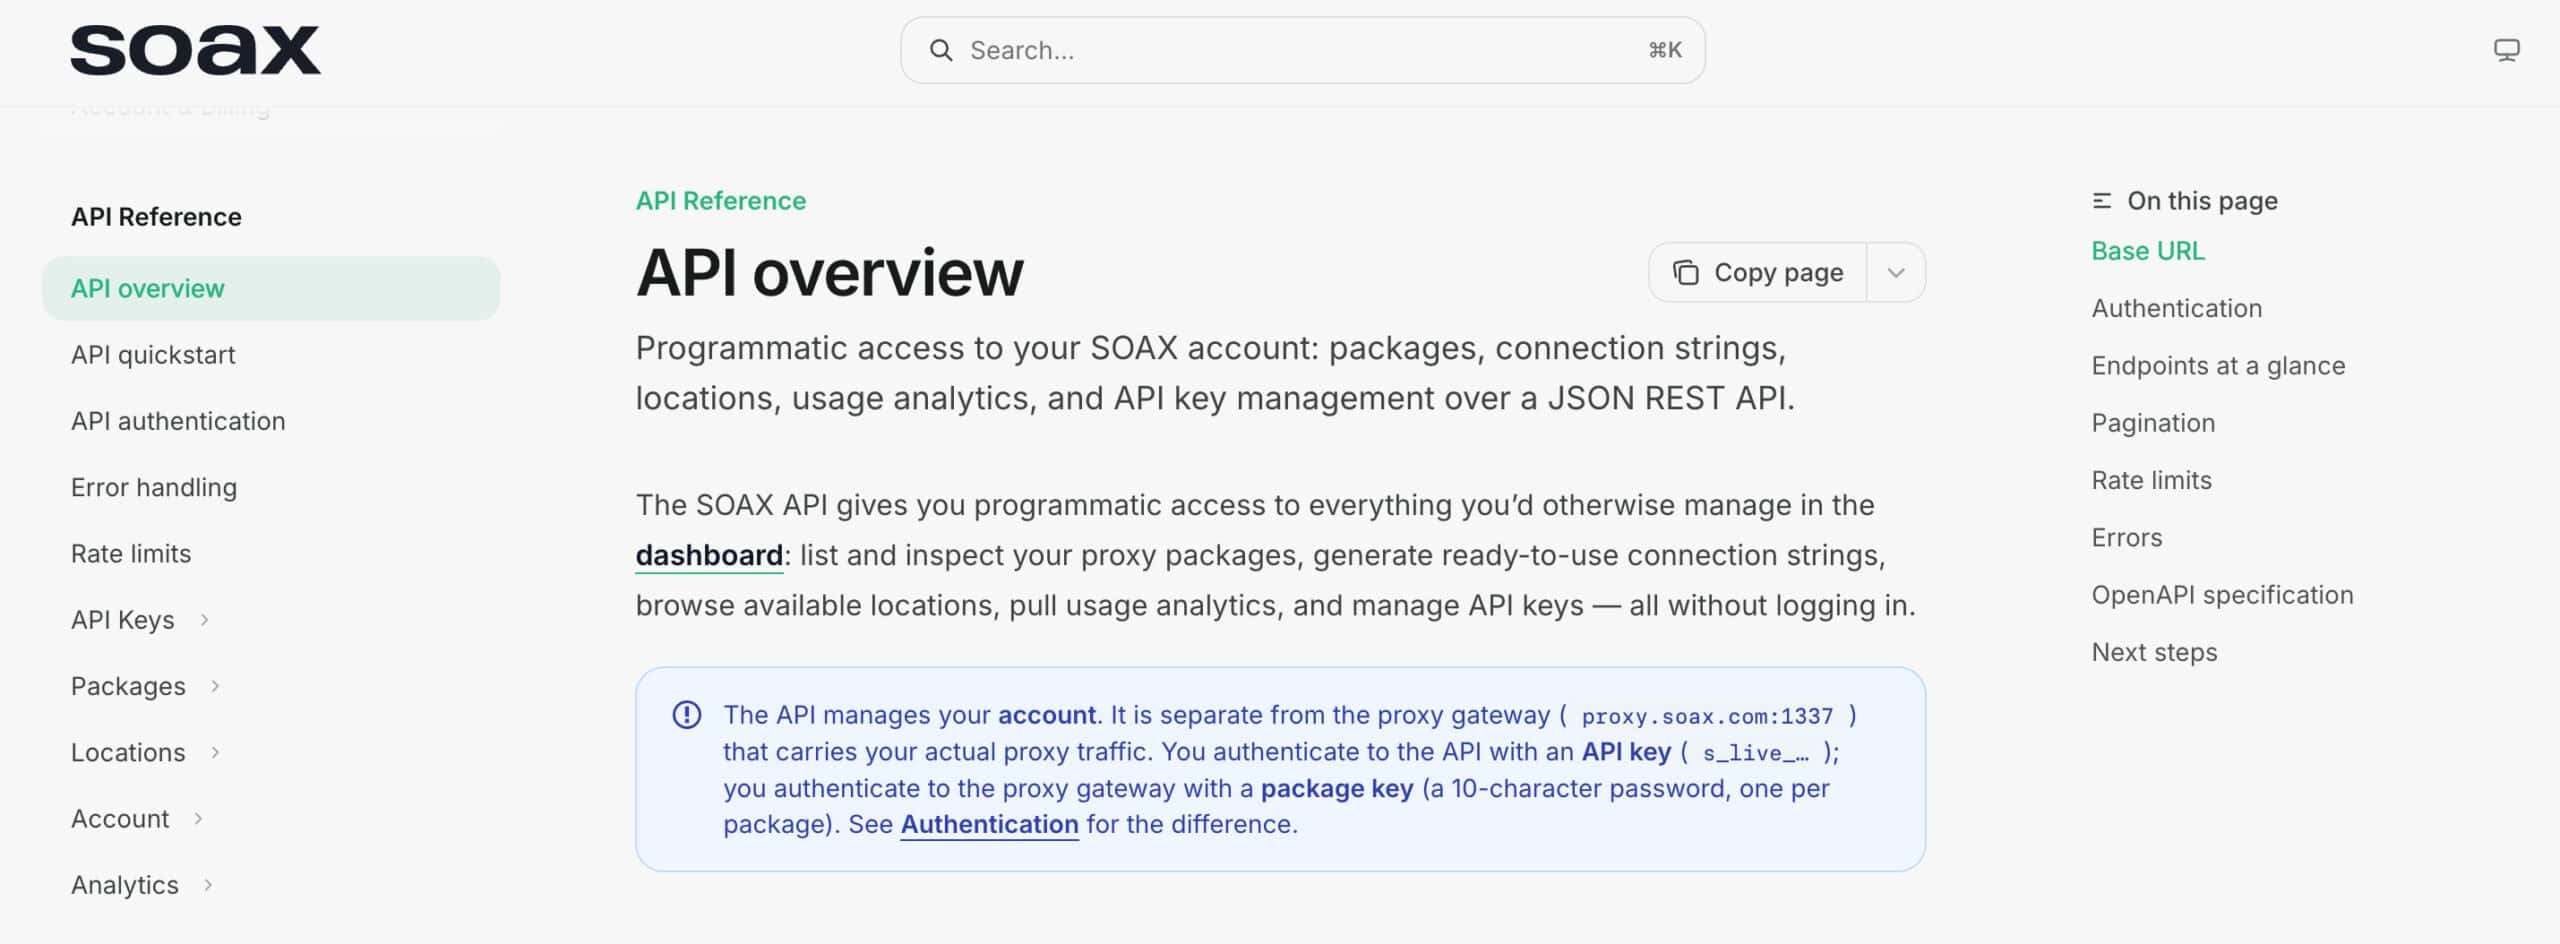Open API quickstart in the sidebar
This screenshot has height=944, width=2560.
click(x=153, y=355)
